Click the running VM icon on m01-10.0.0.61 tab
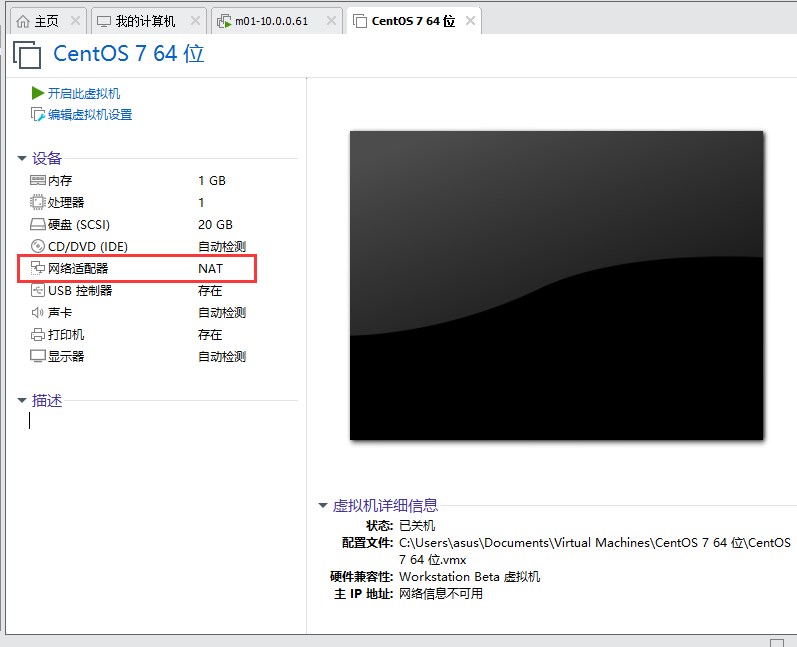The width and height of the screenshot is (797, 647). click(224, 21)
